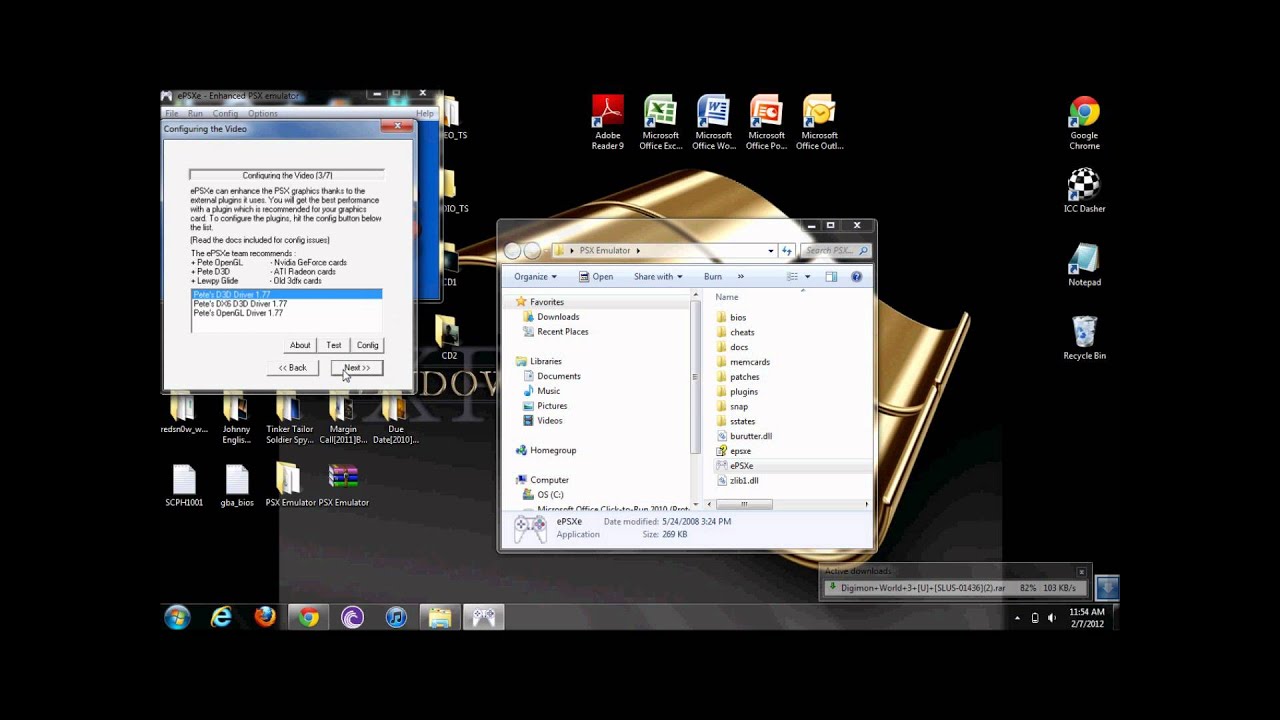The height and width of the screenshot is (720, 1280).
Task: Open change view dropdown arrow in Explorer
Action: pos(807,277)
